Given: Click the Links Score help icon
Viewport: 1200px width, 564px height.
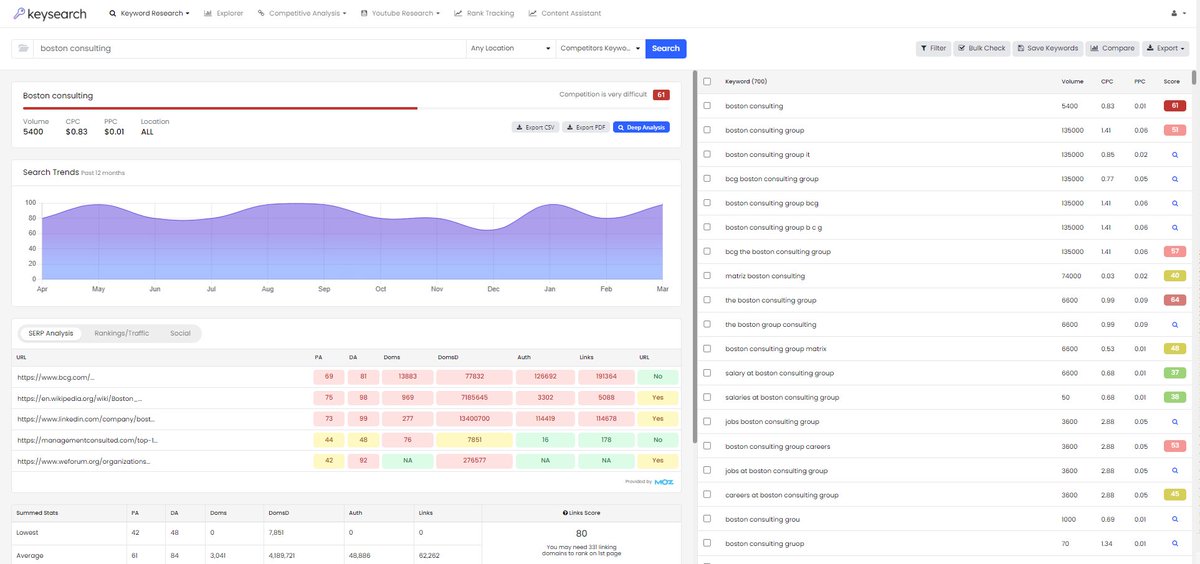Looking at the screenshot, I should pos(566,513).
